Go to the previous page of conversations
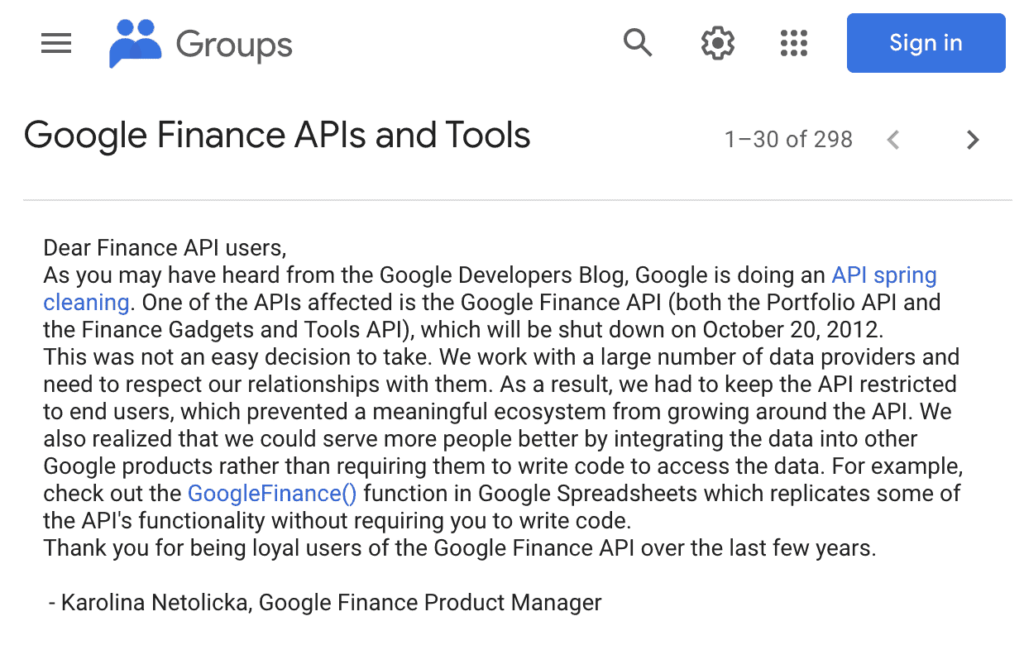This screenshot has height=645, width=1024. coord(893,140)
